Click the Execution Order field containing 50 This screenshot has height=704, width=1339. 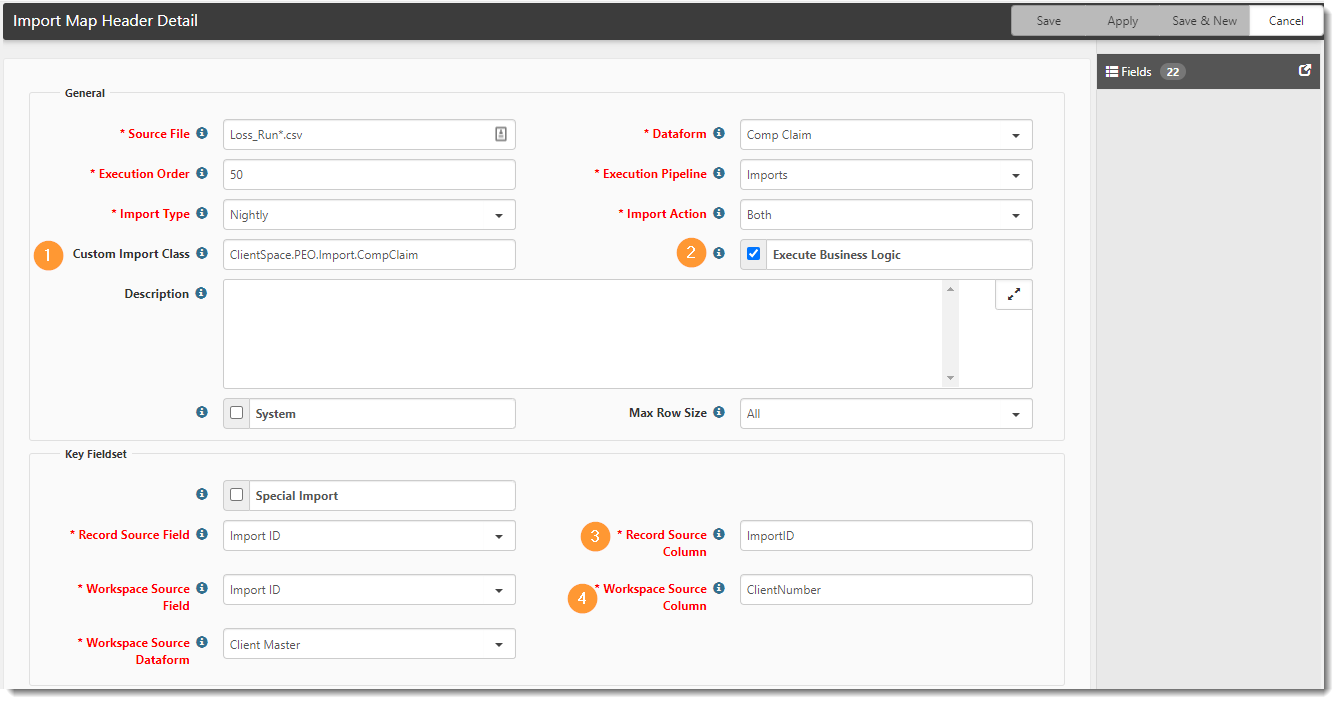pyautogui.click(x=369, y=175)
